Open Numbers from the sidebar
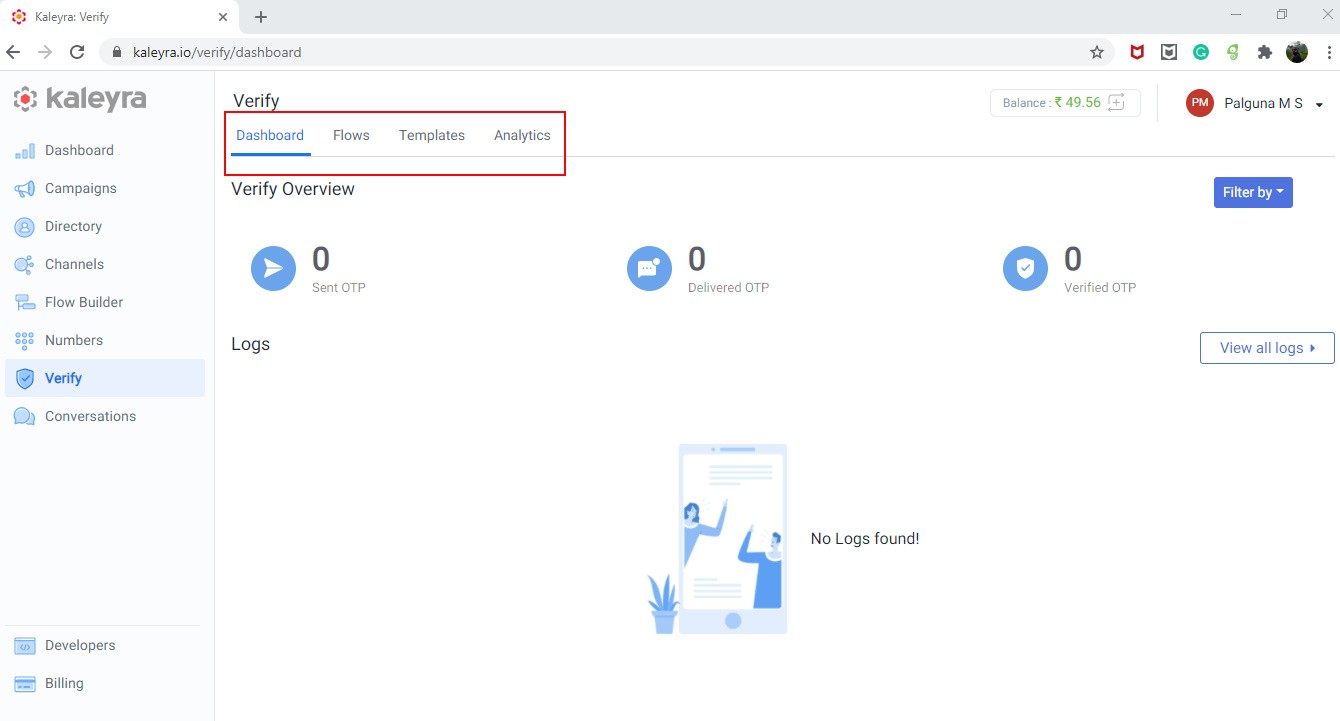 coord(105,340)
